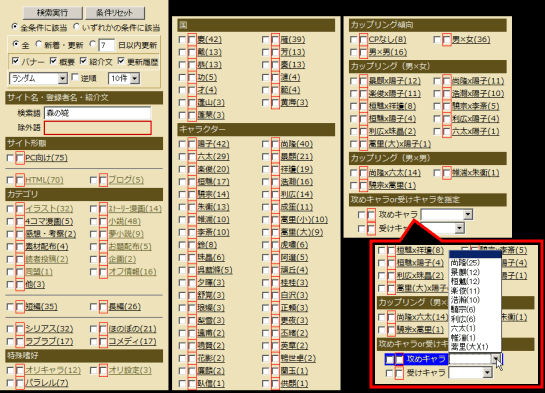Open the ランダム sort order dropdown
Viewport: 545px width, 393px height.
38,79
